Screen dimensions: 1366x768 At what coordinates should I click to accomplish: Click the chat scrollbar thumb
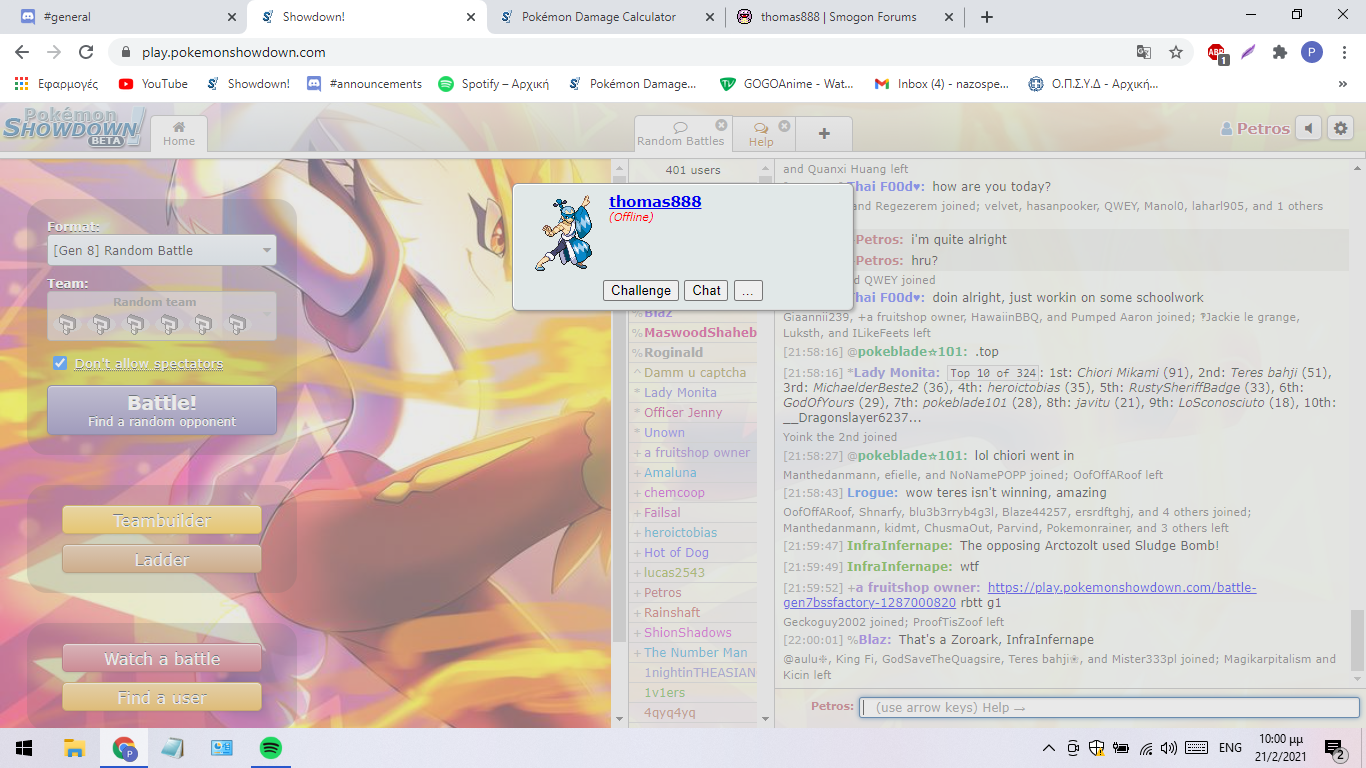(1357, 642)
